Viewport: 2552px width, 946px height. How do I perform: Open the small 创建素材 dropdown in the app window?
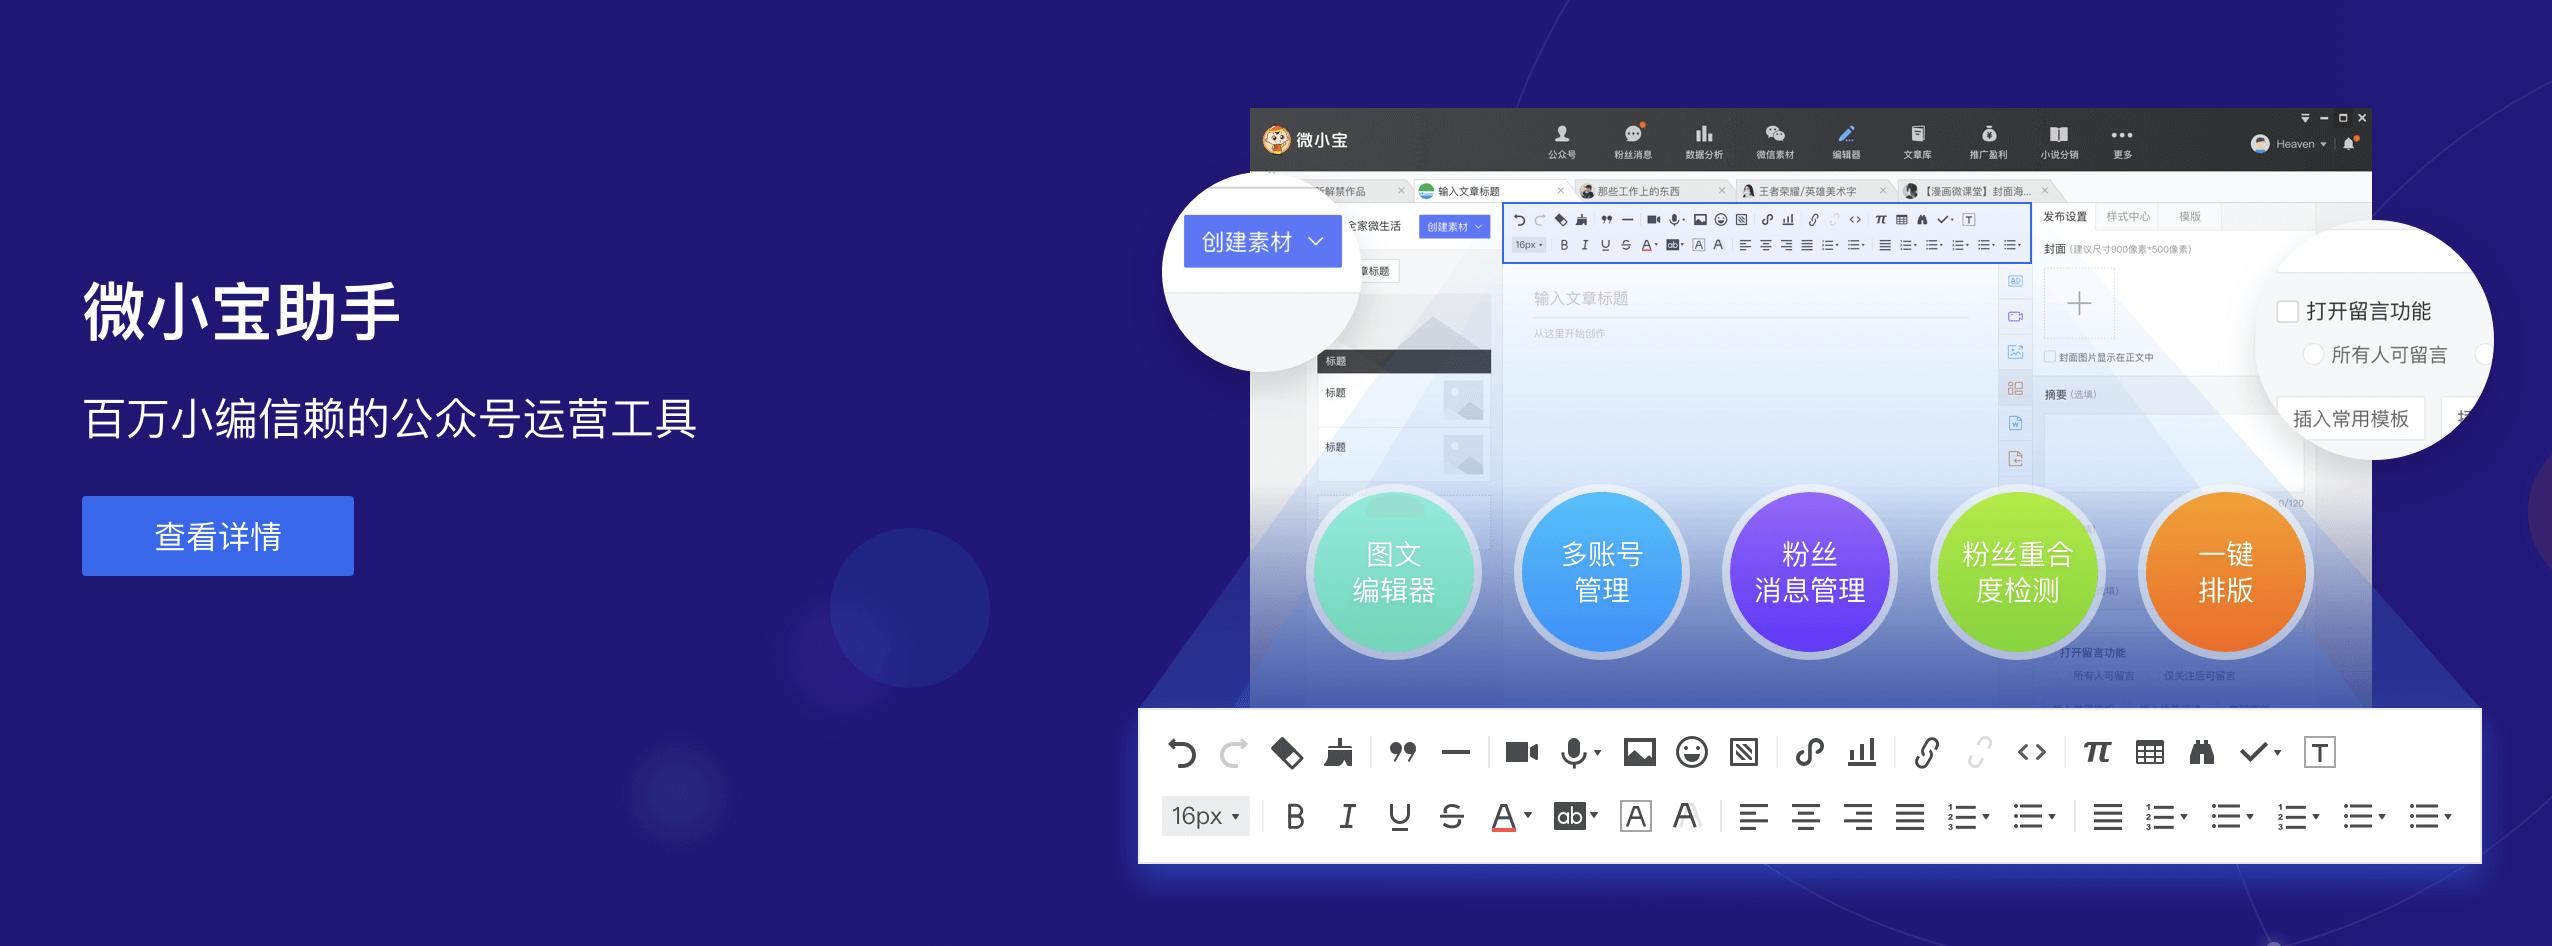[1454, 227]
